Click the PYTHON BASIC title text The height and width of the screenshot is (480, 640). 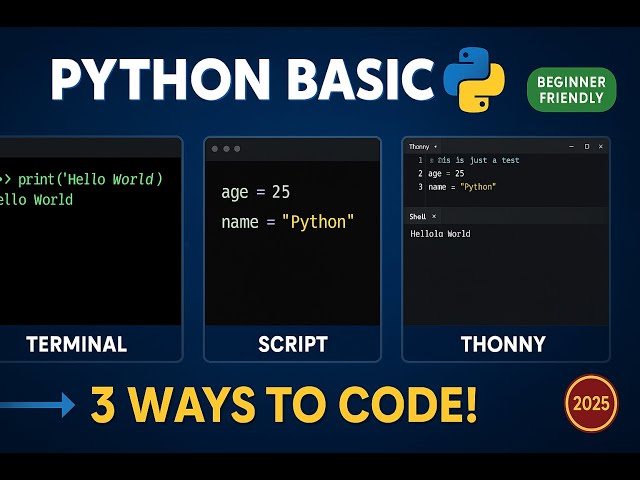(x=242, y=79)
